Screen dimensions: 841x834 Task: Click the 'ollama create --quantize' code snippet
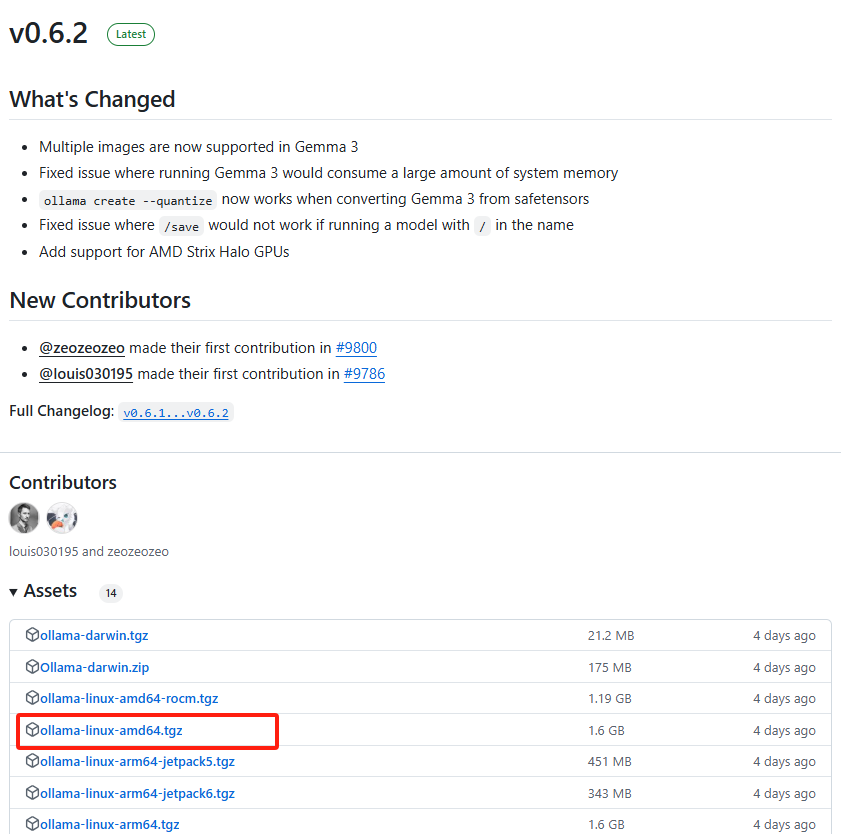(128, 201)
